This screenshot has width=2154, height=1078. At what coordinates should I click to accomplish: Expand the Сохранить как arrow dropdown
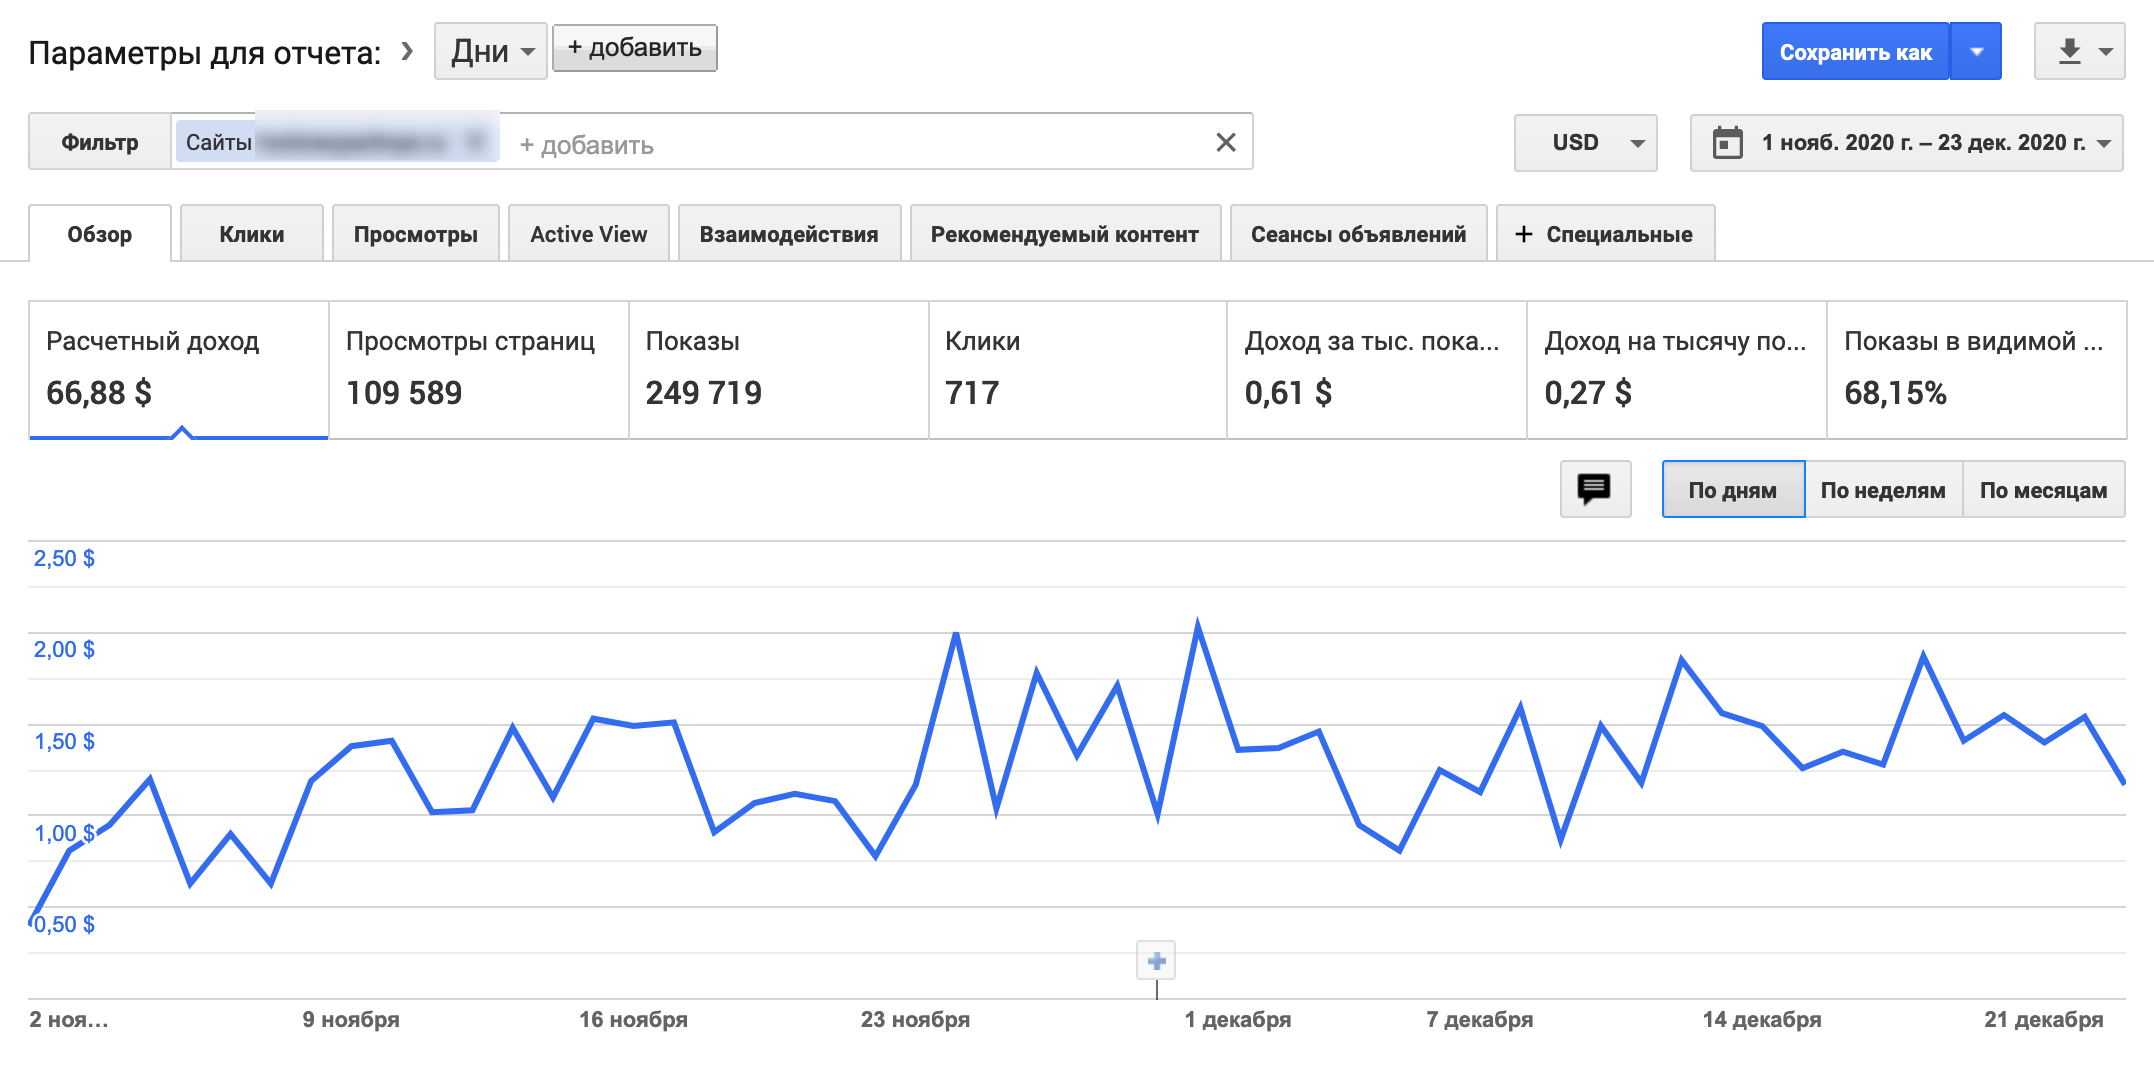tap(1976, 51)
